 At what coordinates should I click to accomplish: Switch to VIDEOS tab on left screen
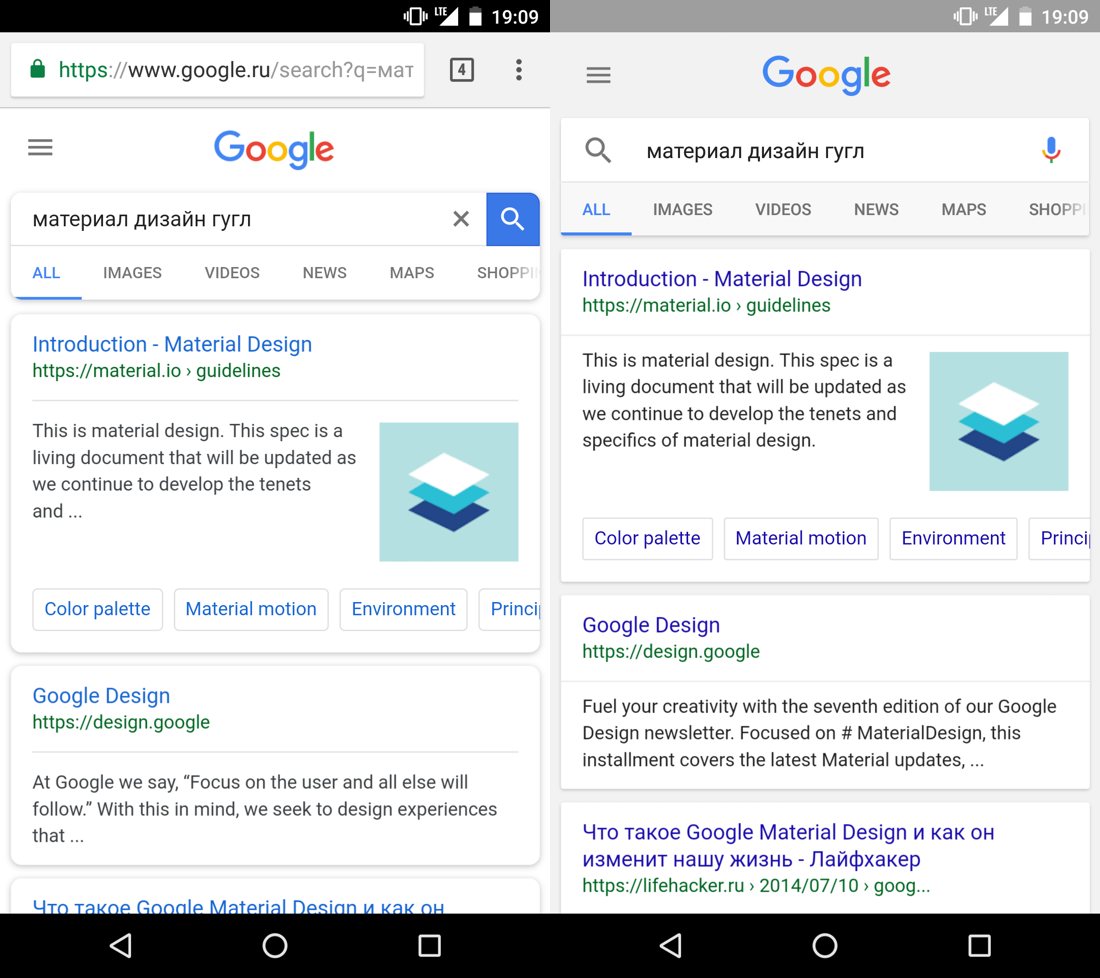pyautogui.click(x=232, y=273)
